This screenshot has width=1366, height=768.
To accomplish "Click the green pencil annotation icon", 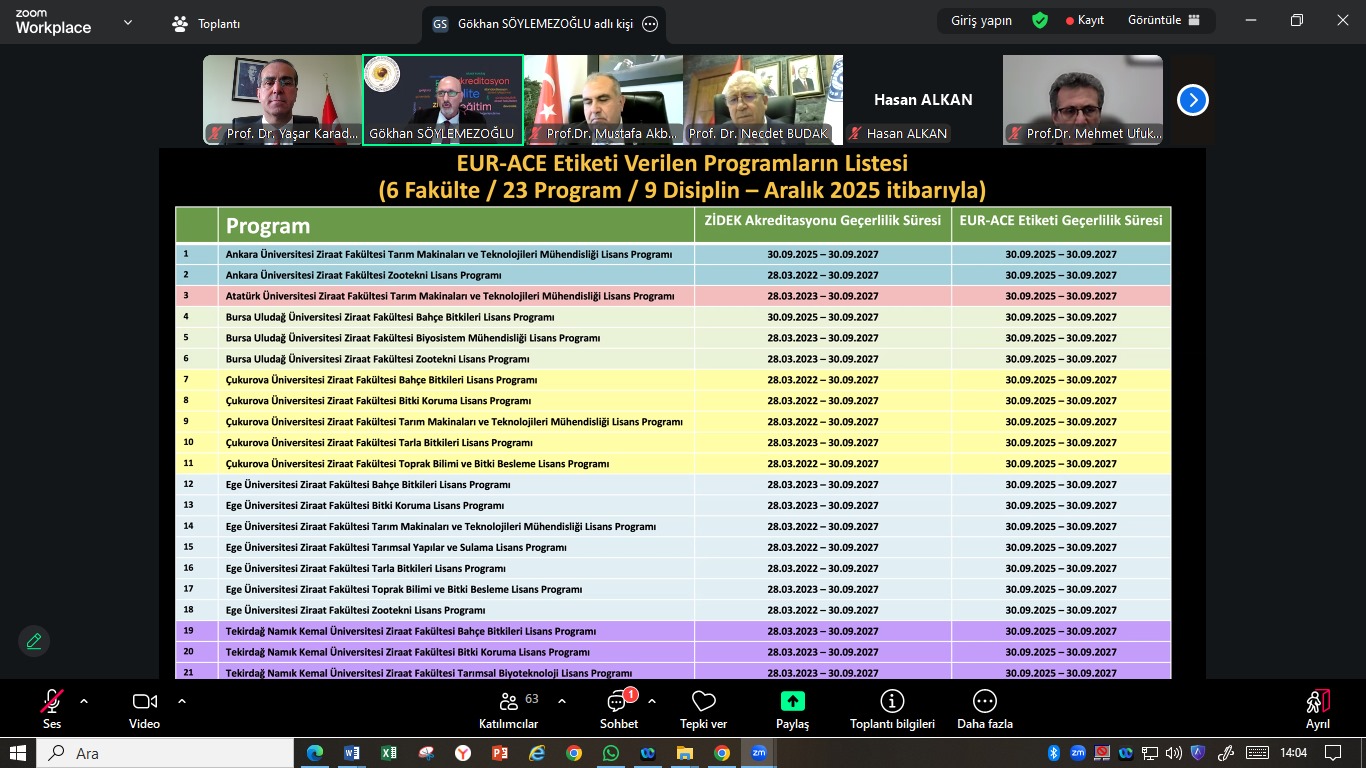I will click(x=34, y=641).
